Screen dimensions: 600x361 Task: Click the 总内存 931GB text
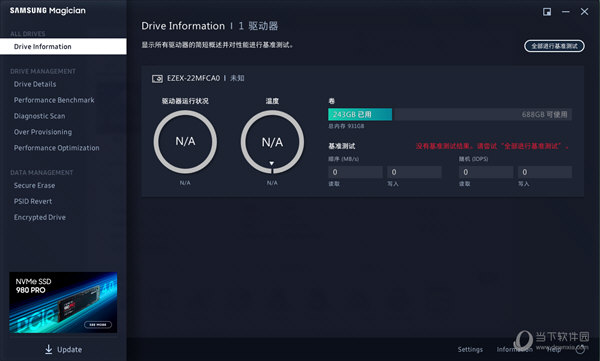[x=346, y=126]
